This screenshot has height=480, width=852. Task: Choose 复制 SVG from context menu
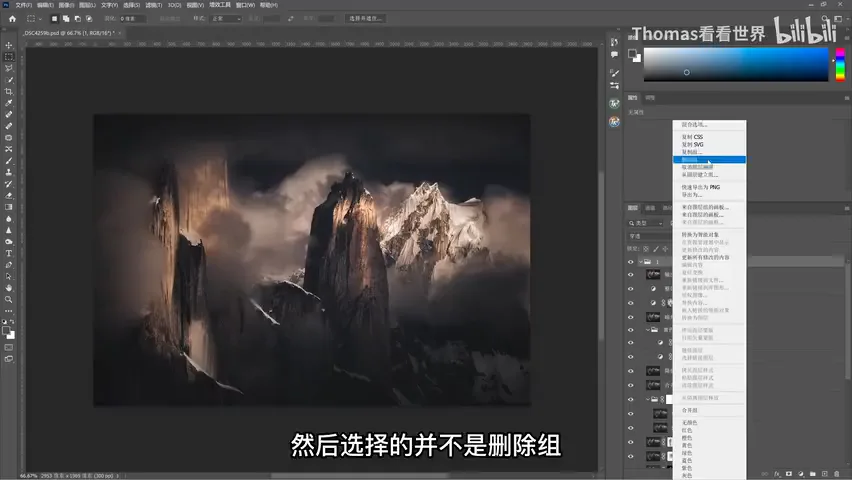click(692, 145)
